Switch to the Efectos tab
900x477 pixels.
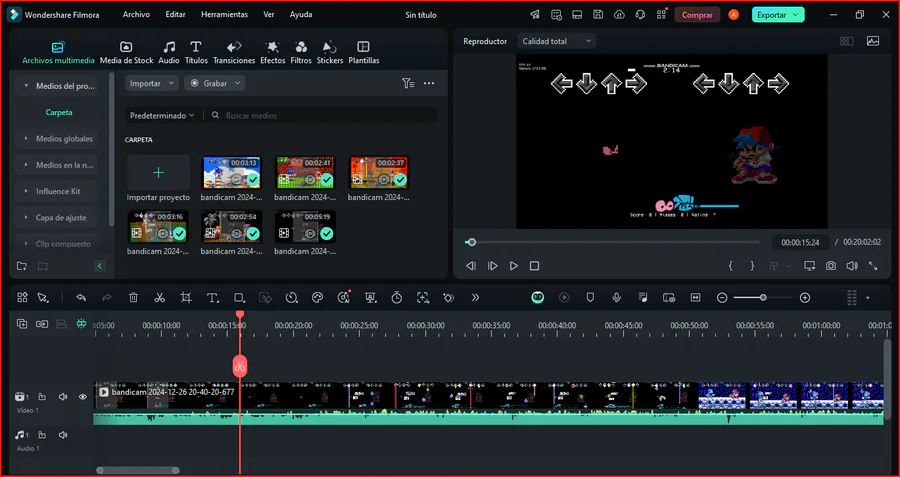[x=273, y=52]
